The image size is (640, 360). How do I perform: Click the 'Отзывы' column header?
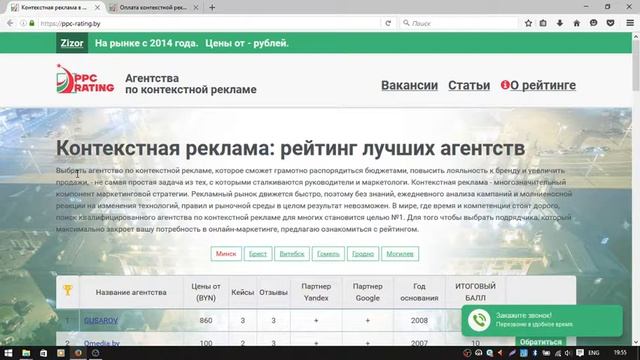tap(273, 292)
